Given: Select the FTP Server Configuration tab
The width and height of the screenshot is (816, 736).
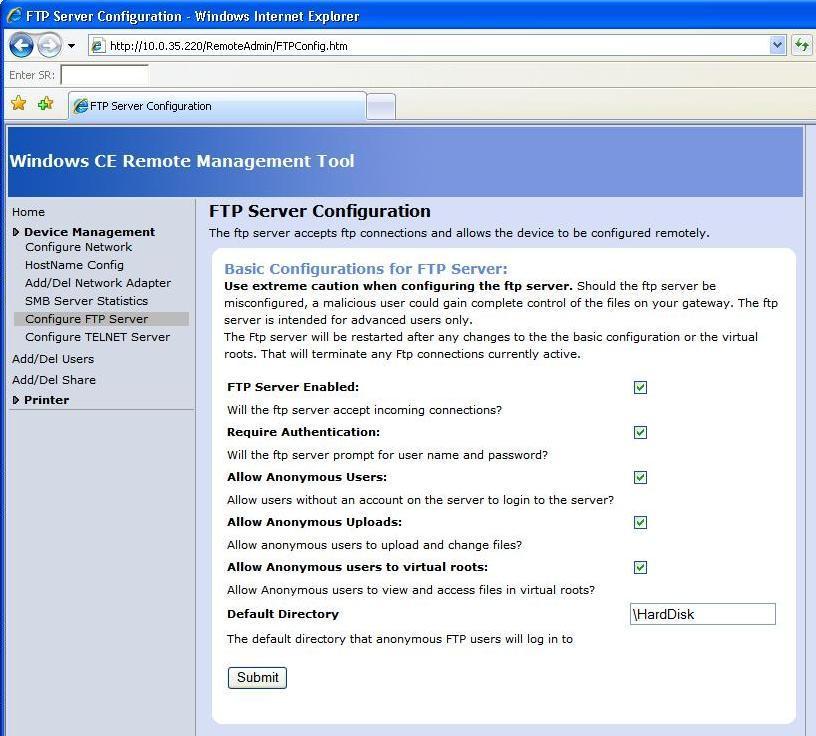Looking at the screenshot, I should 216,106.
